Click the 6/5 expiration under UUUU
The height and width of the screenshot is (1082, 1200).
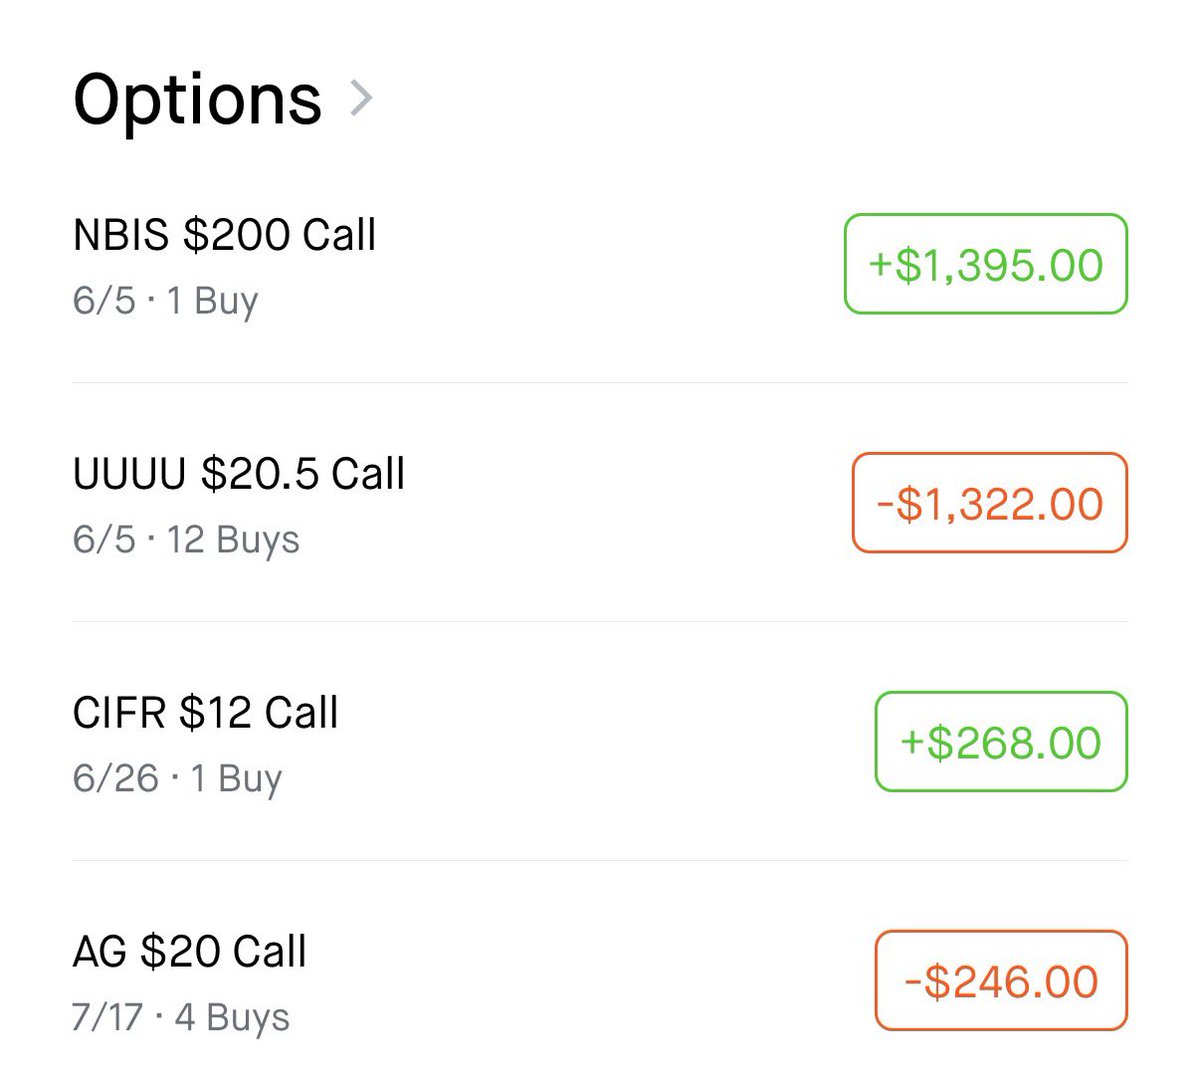[x=104, y=540]
